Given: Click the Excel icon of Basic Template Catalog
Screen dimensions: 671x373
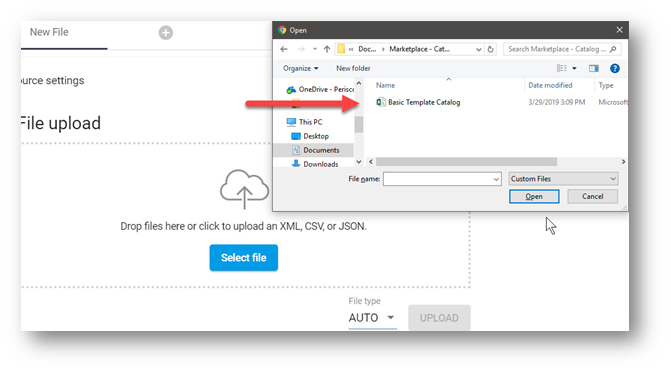Looking at the screenshot, I should tap(380, 102).
